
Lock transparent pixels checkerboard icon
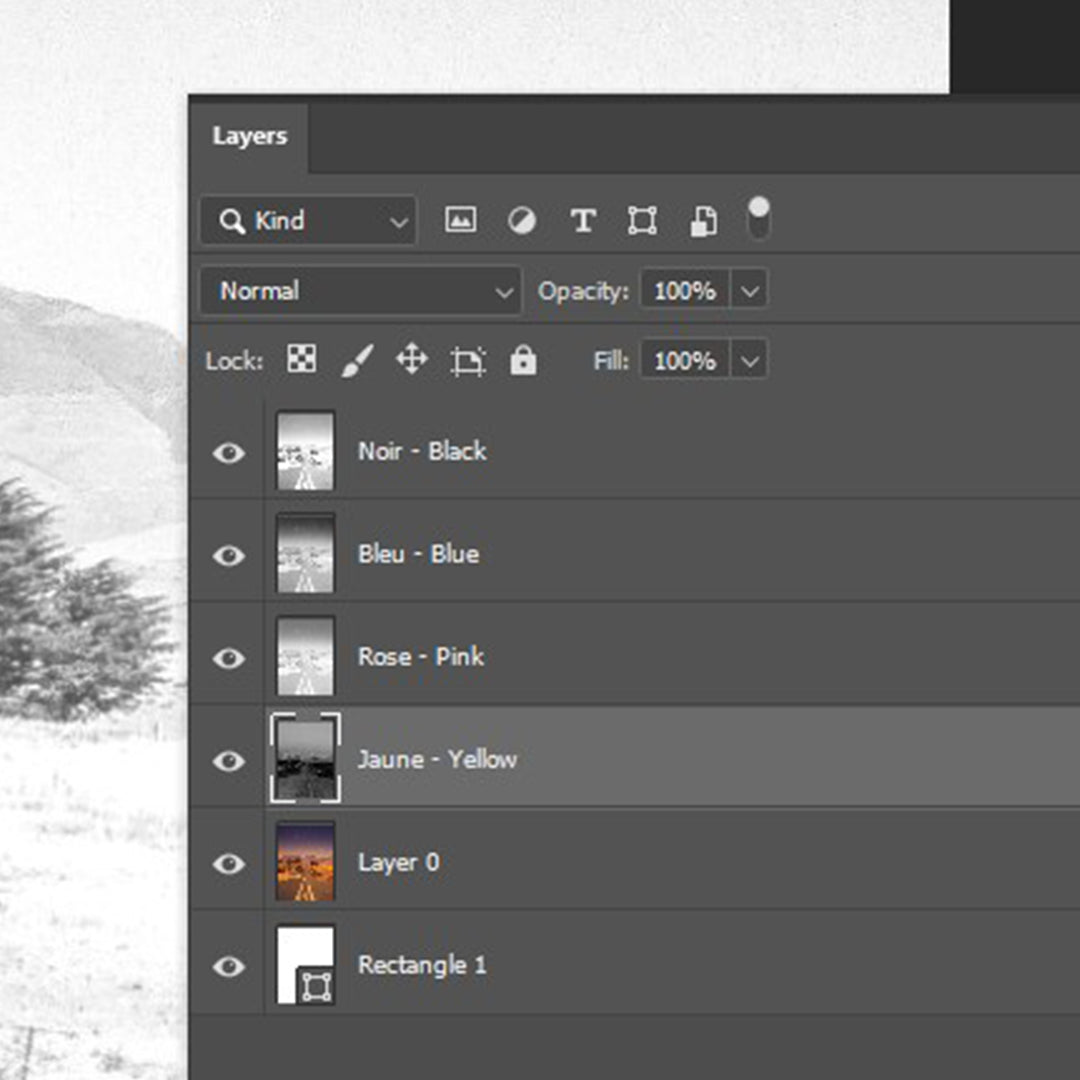pyautogui.click(x=301, y=360)
